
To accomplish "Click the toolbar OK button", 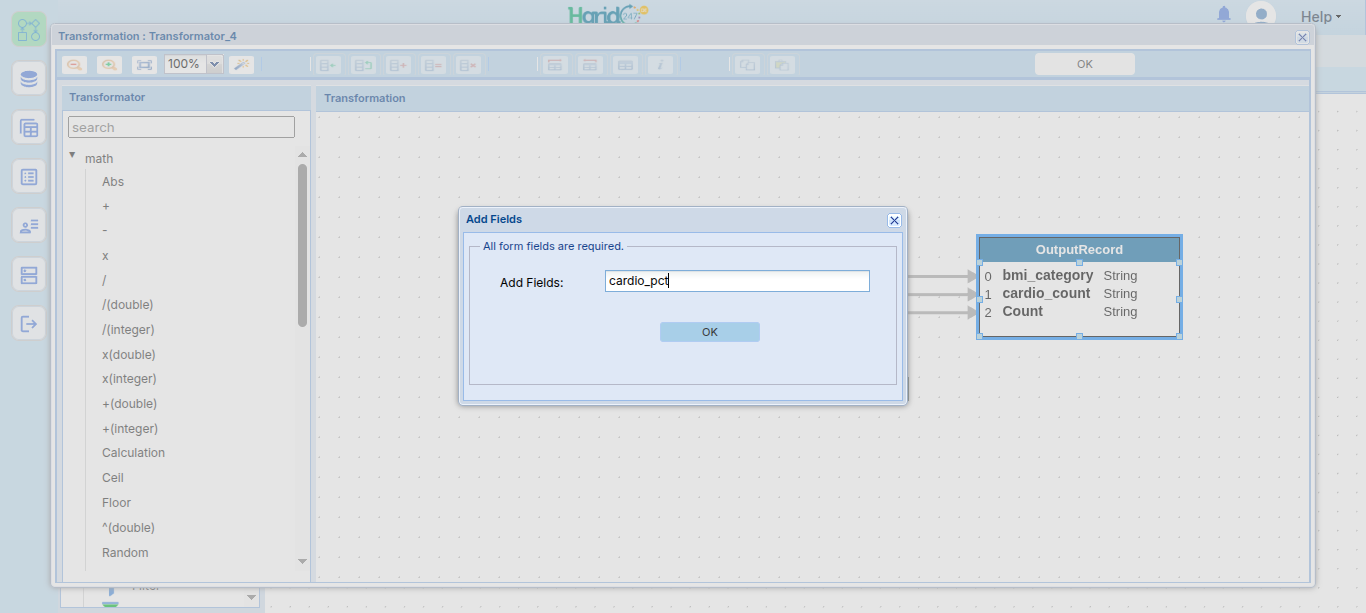I will (1085, 64).
